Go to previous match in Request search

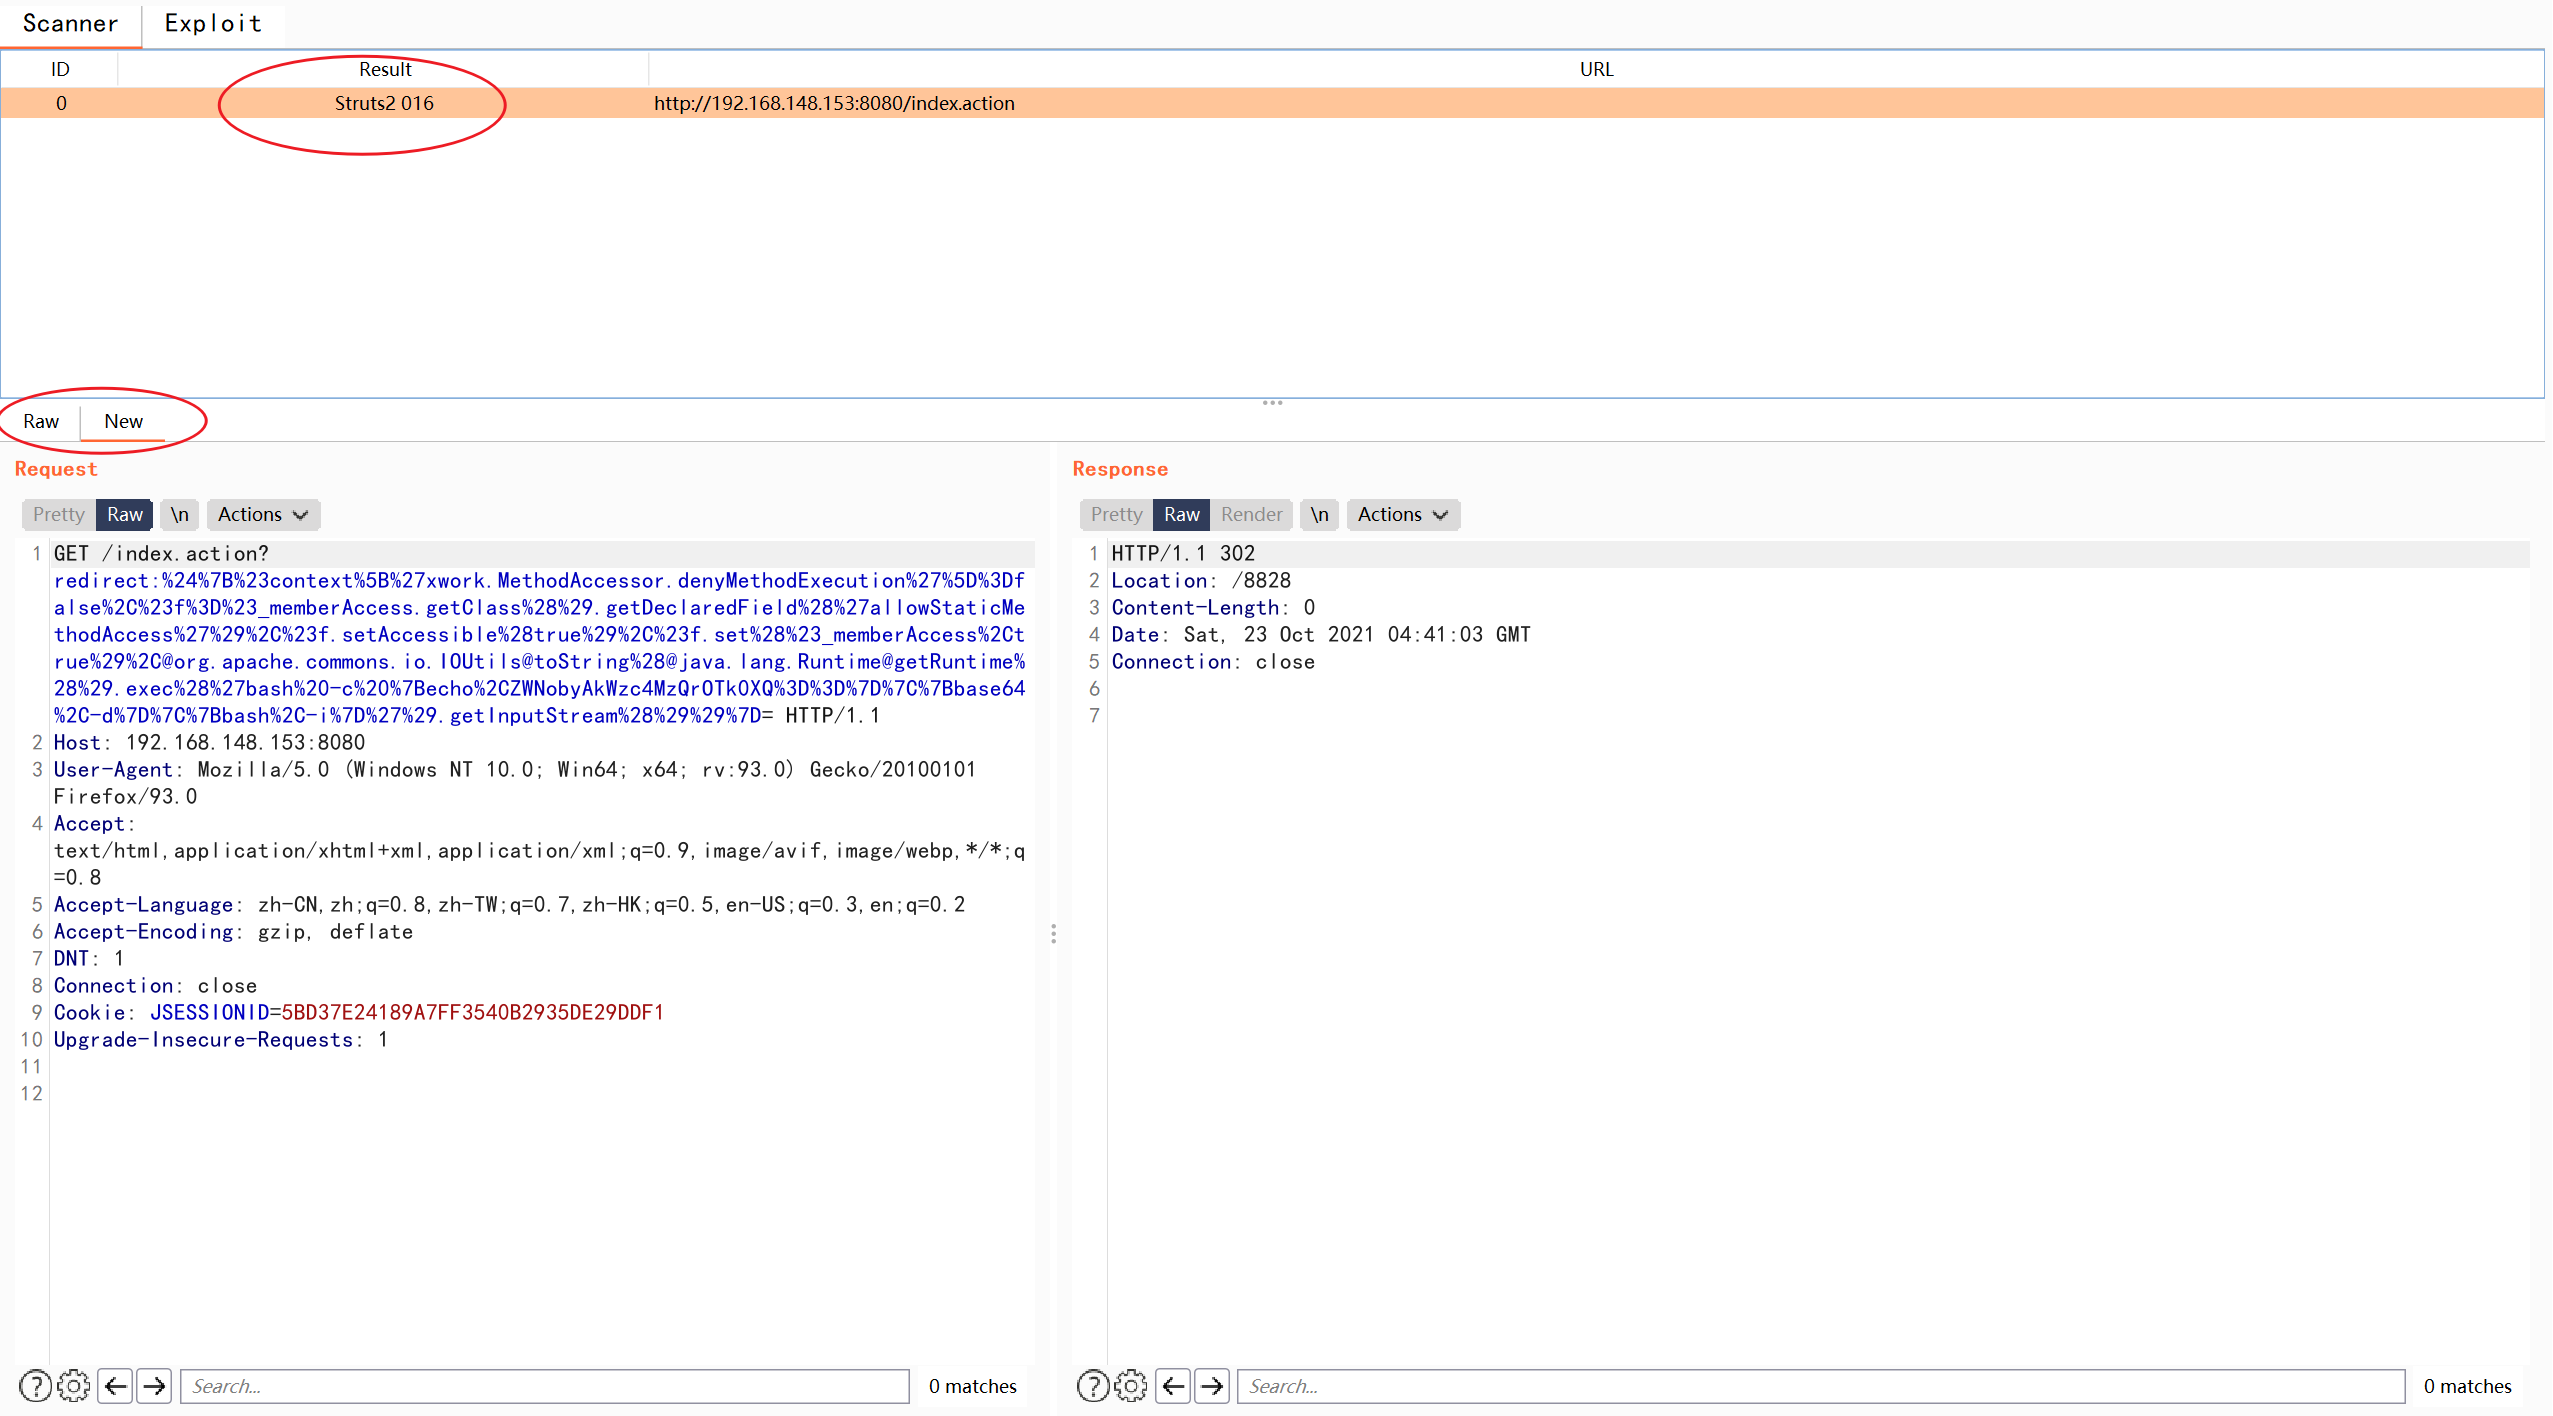(x=116, y=1386)
